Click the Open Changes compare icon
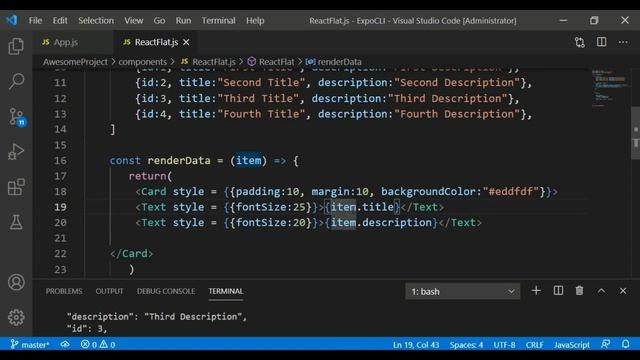 tap(580, 42)
